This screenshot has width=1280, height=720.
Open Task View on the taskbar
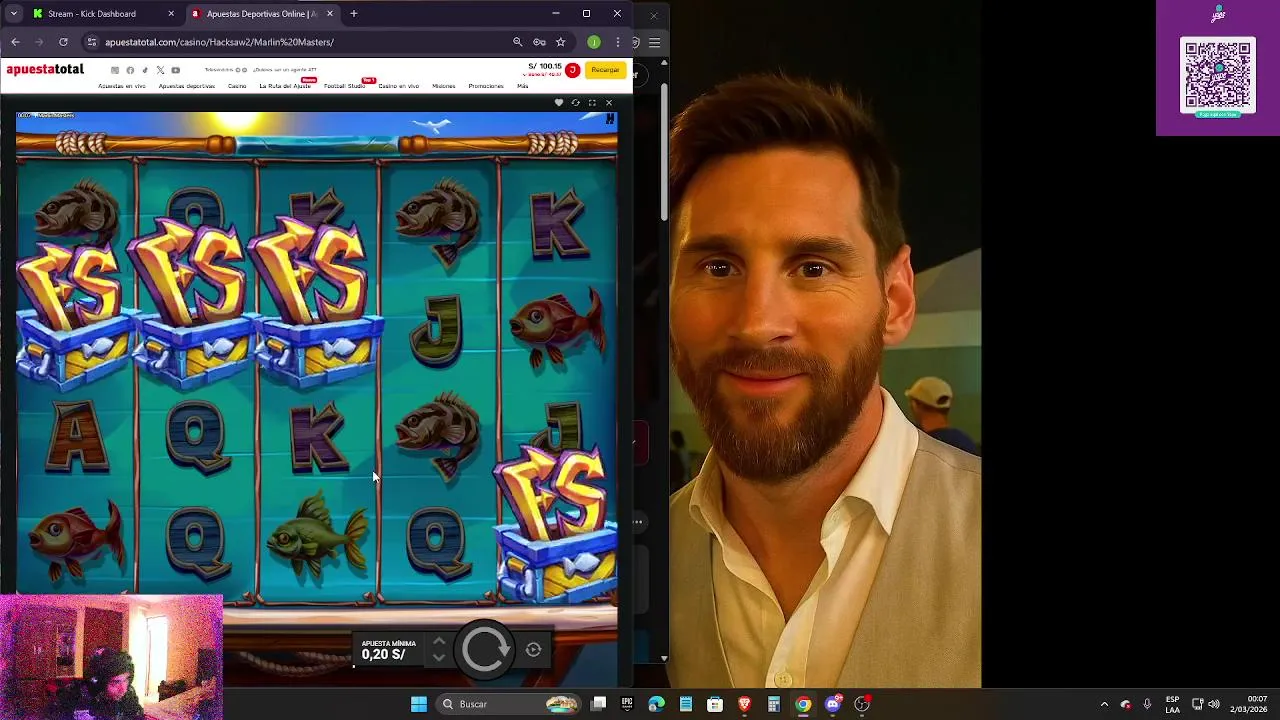point(598,704)
